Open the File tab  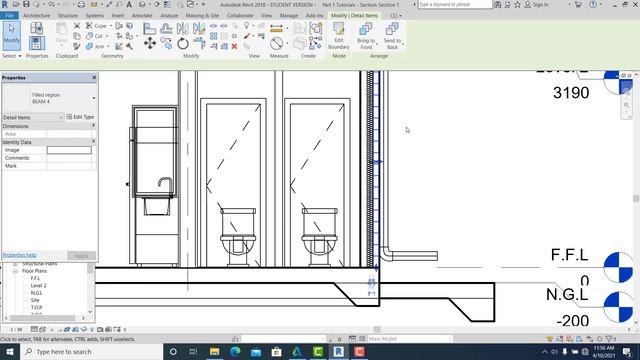tap(9, 16)
